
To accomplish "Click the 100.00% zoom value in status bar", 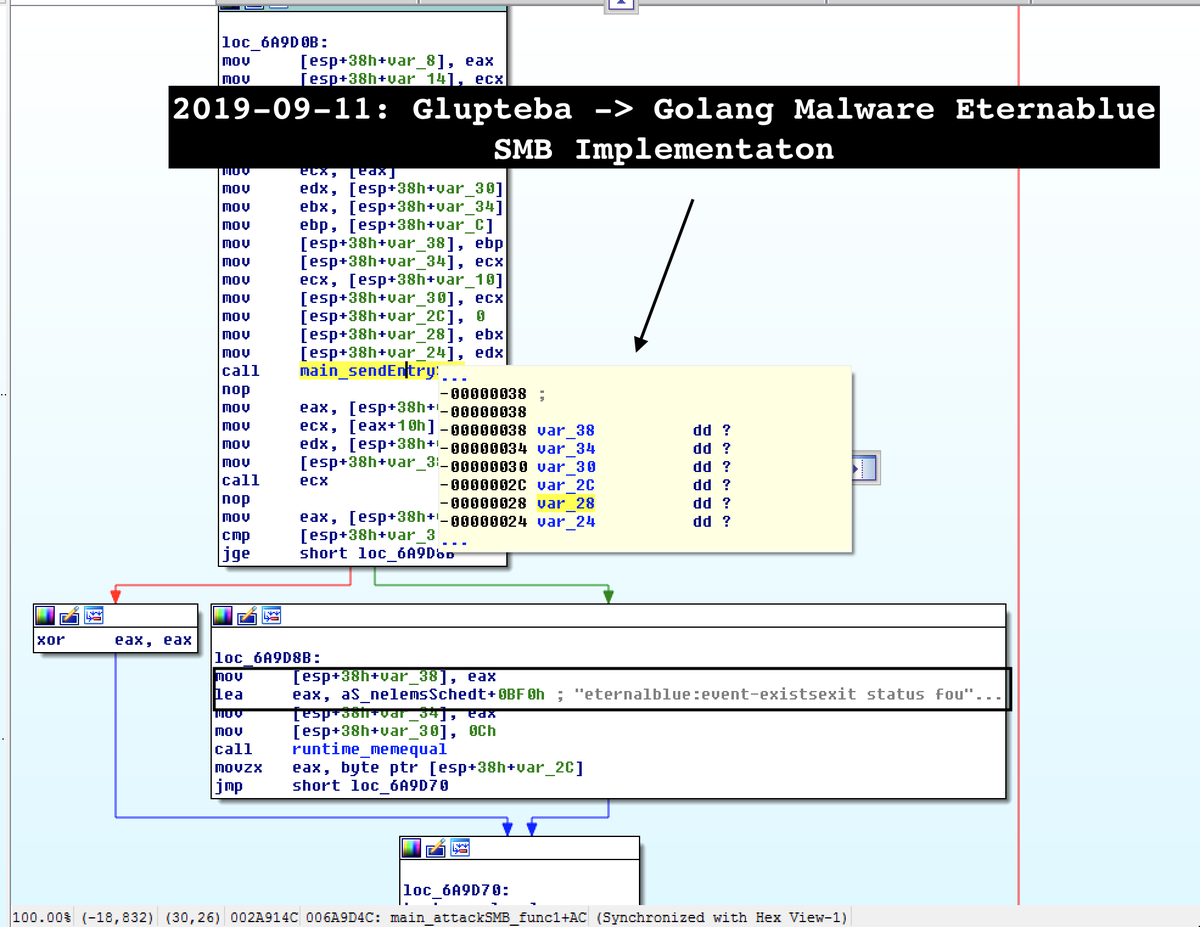I will pos(42,918).
